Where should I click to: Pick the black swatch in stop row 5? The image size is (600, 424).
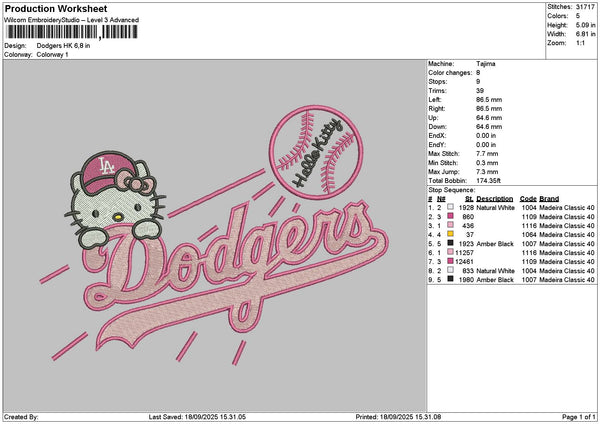point(450,243)
